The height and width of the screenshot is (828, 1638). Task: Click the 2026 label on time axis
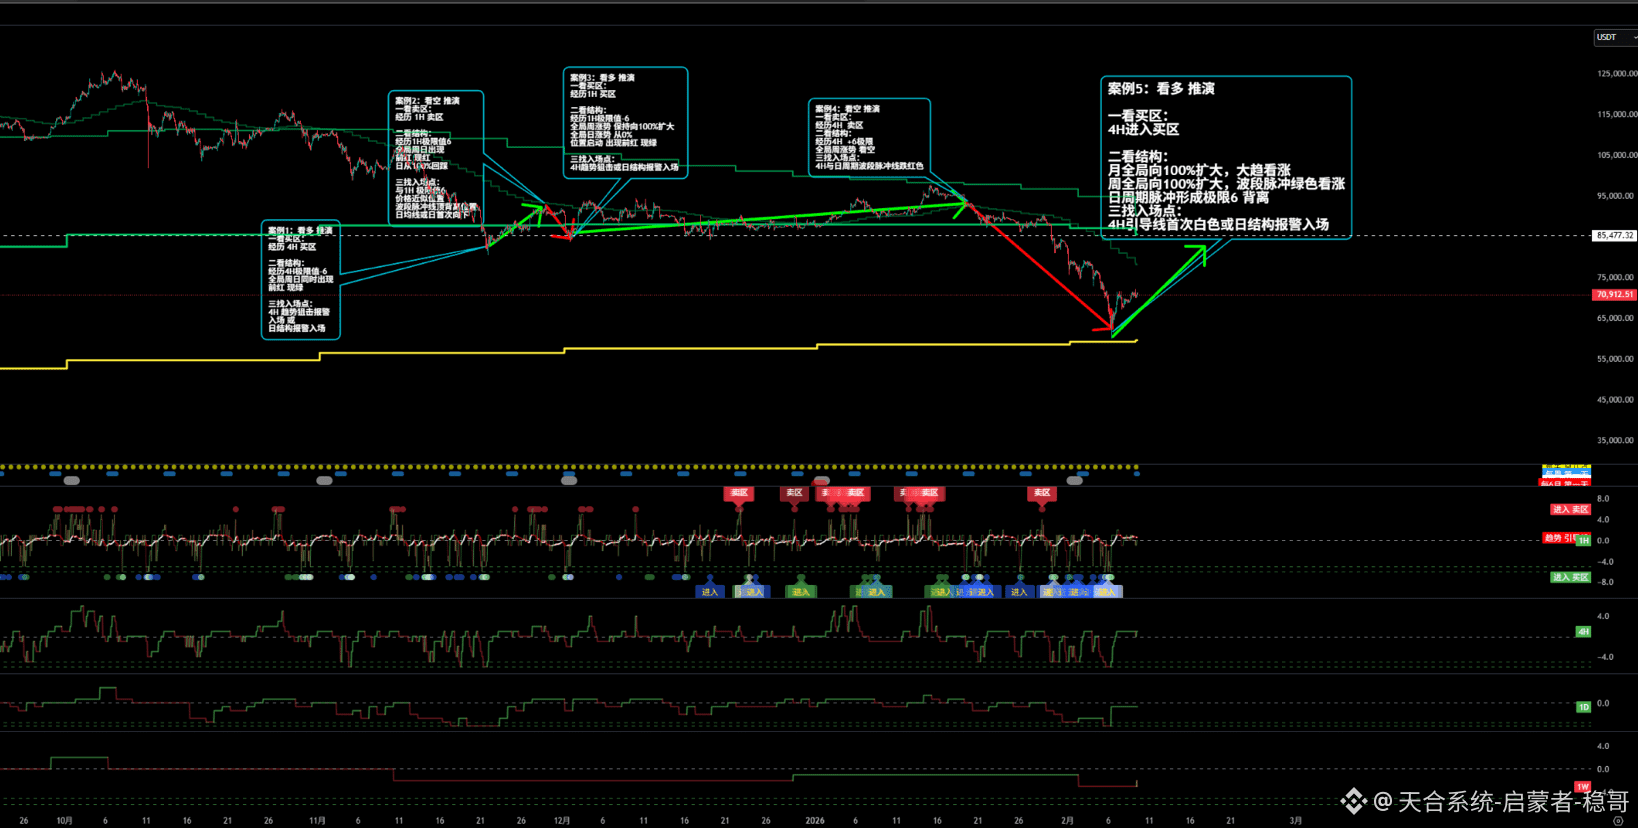tap(815, 820)
